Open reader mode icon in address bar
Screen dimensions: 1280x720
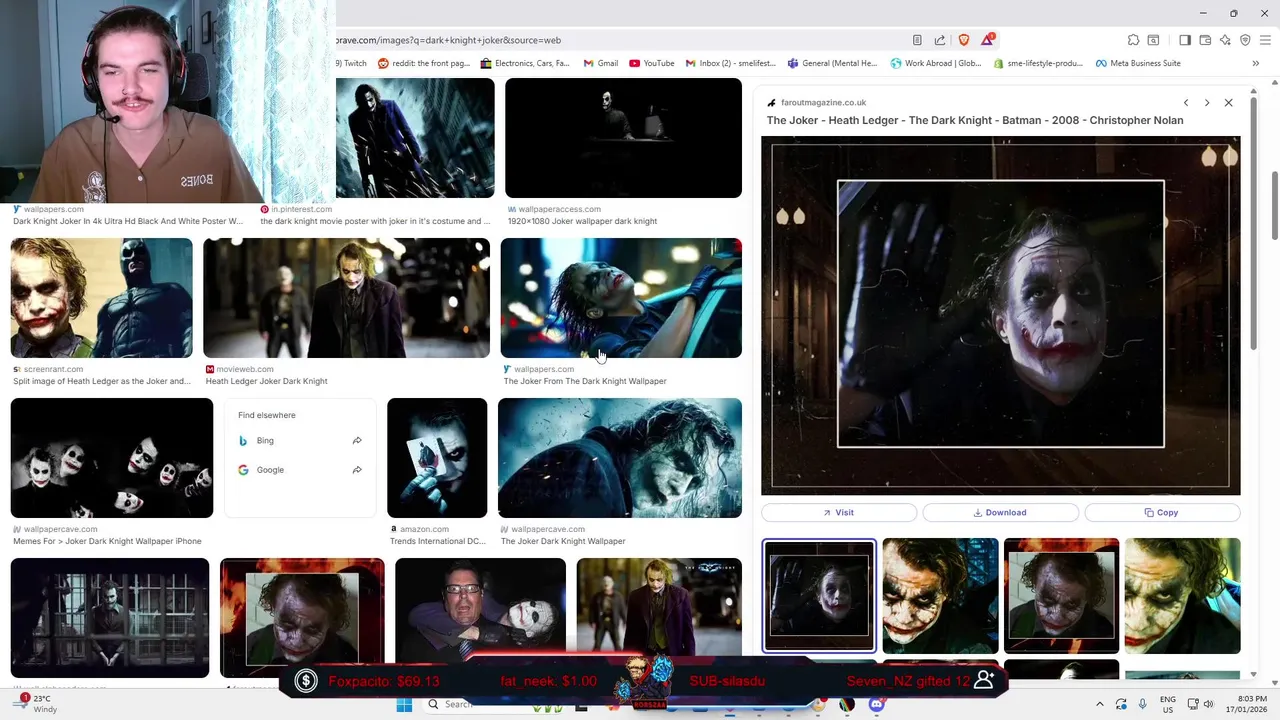pos(917,40)
